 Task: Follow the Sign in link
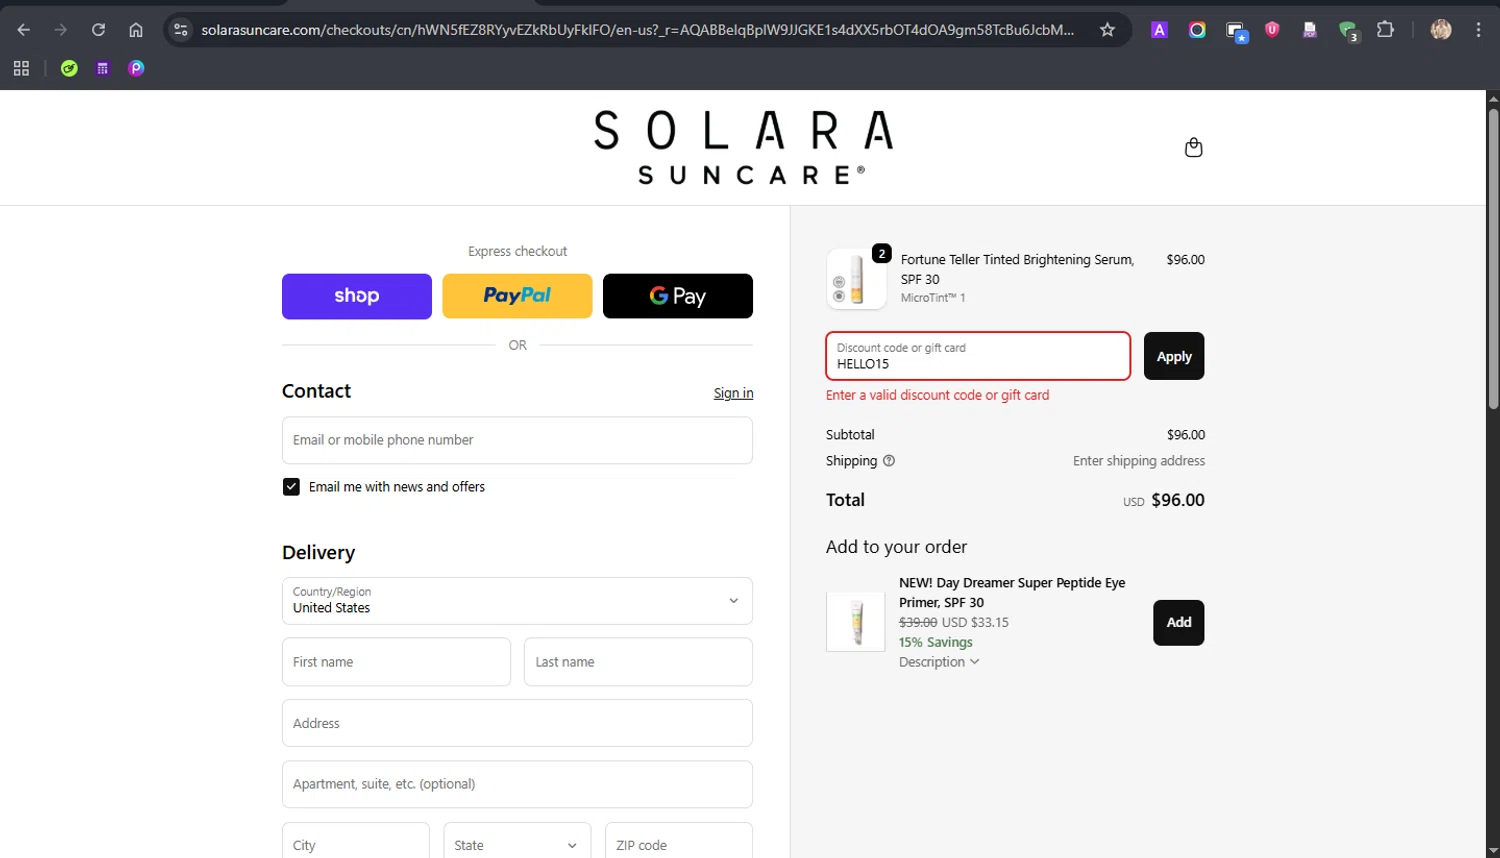pos(733,393)
